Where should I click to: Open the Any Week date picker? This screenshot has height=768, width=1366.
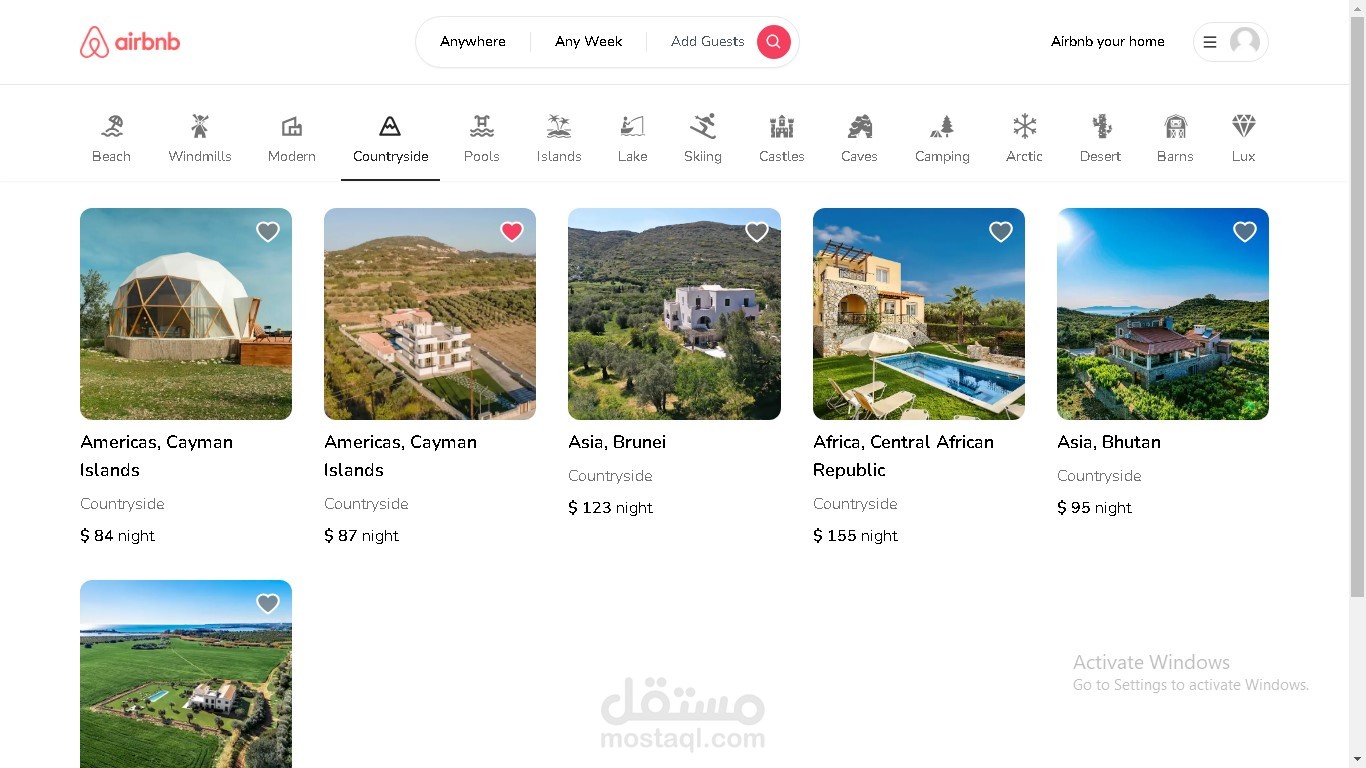[x=589, y=42]
